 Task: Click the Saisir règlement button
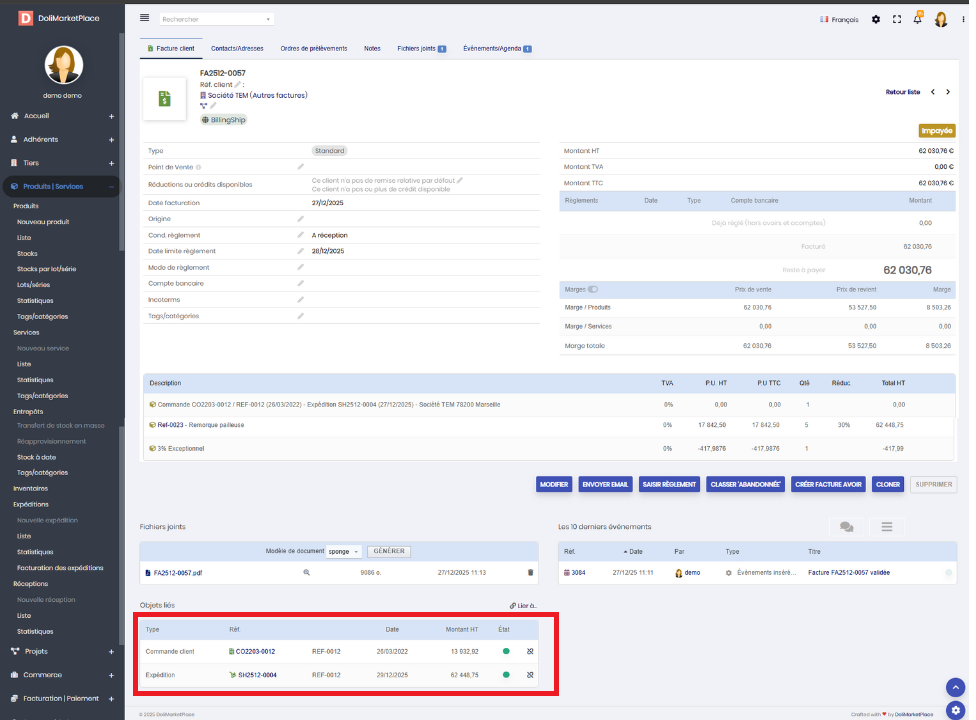pyautogui.click(x=669, y=484)
